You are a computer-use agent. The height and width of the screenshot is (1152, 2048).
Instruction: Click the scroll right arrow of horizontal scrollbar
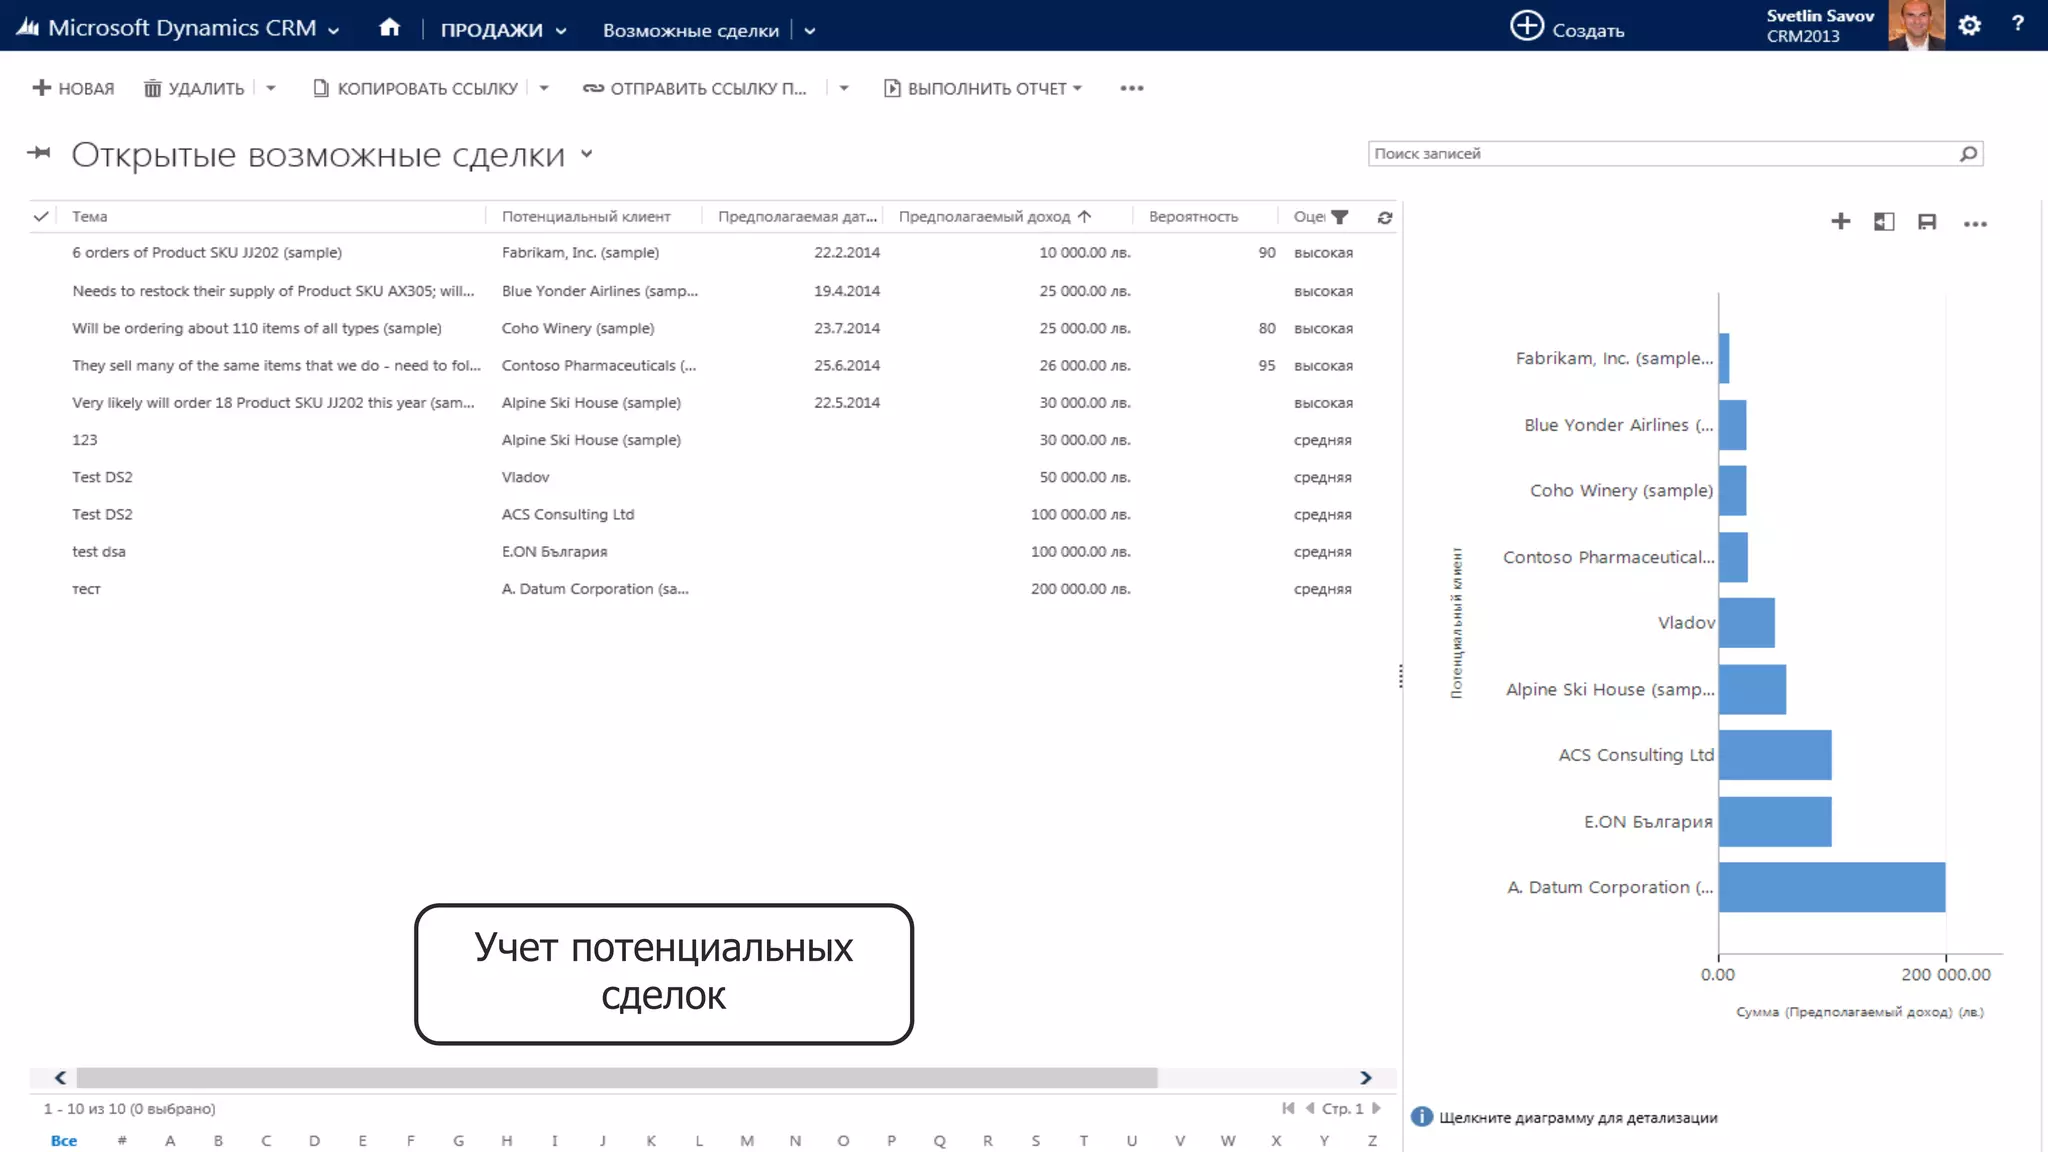1365,1077
